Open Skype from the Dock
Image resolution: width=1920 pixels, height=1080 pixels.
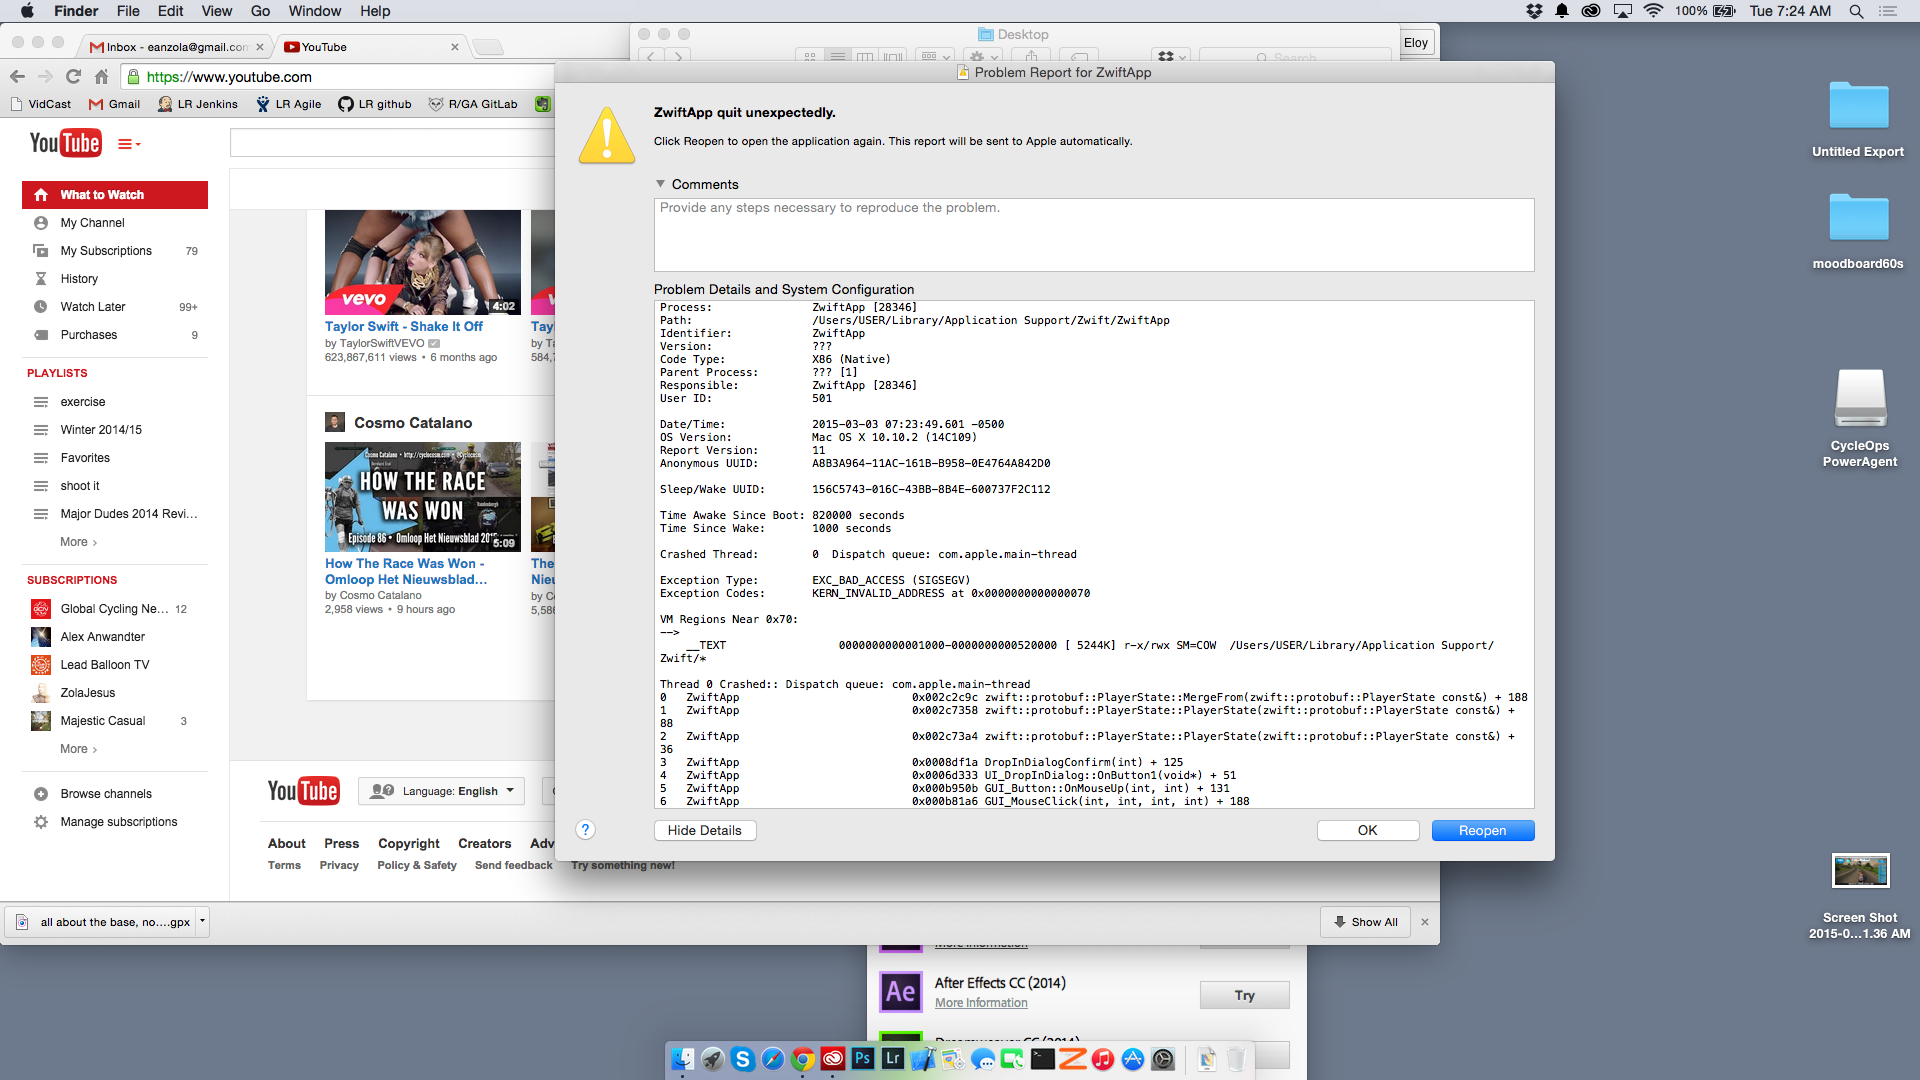coord(743,1058)
